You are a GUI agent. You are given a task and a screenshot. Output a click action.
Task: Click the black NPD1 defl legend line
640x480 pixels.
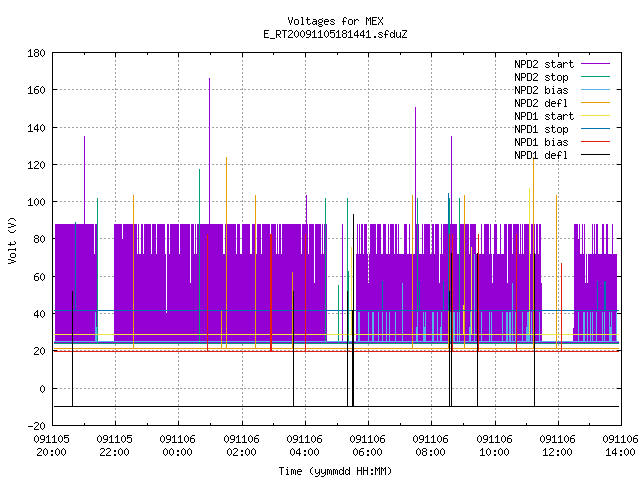(596, 155)
